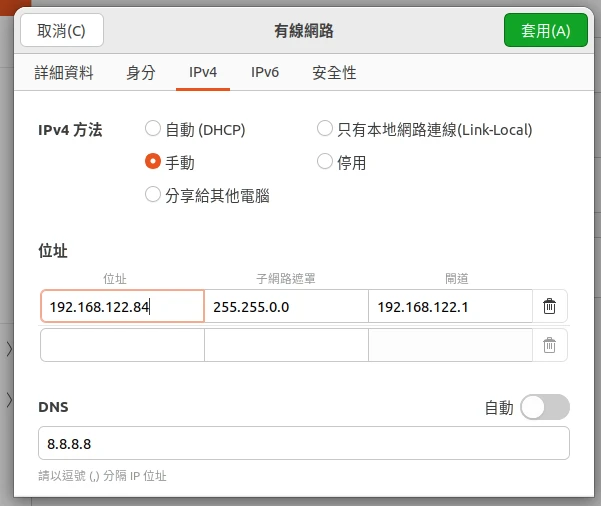Click the green 套用(A) button
Screen dimensions: 601x506
tap(546, 30)
